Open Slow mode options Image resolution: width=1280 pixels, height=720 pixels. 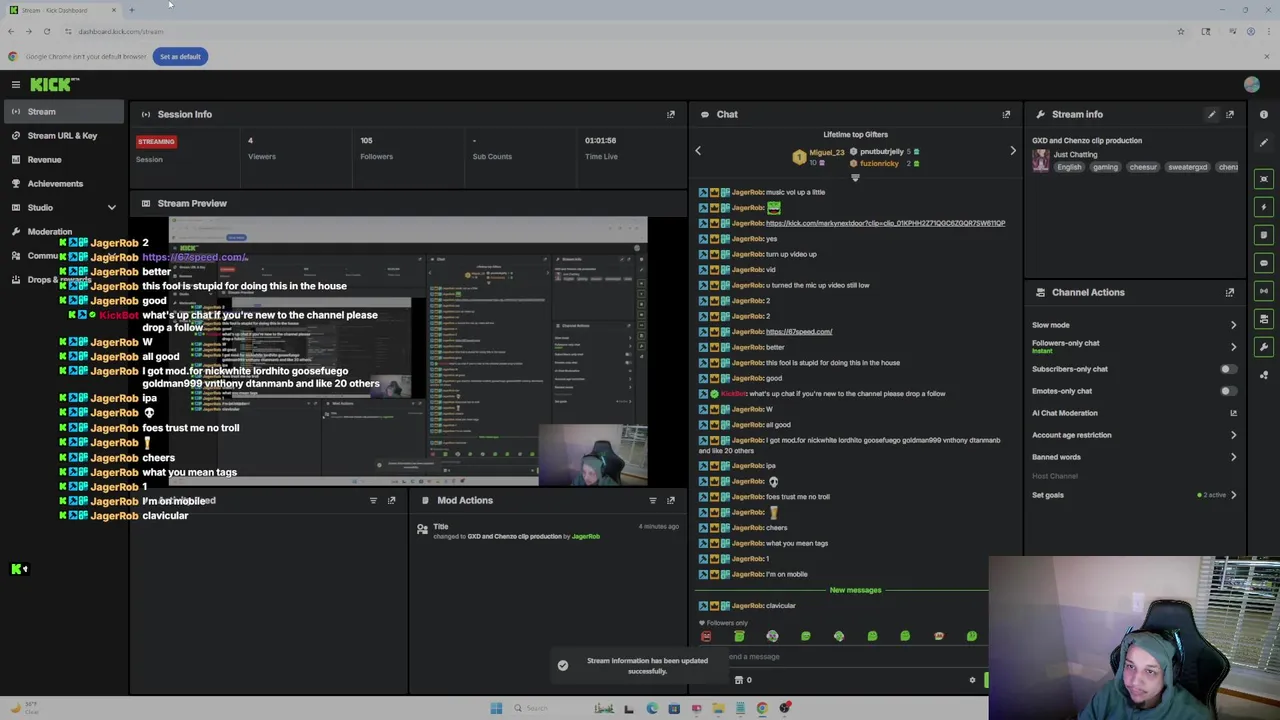coord(1134,325)
